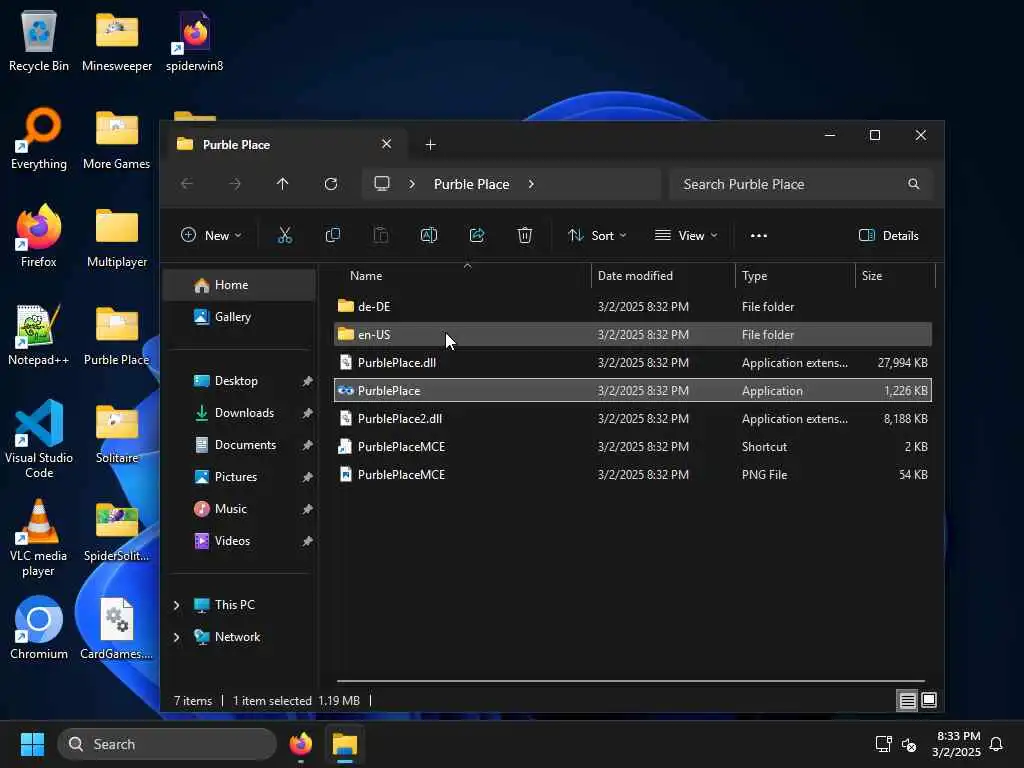Click the horizontal scrollbar in file list
This screenshot has height=768, width=1024.
631,680
